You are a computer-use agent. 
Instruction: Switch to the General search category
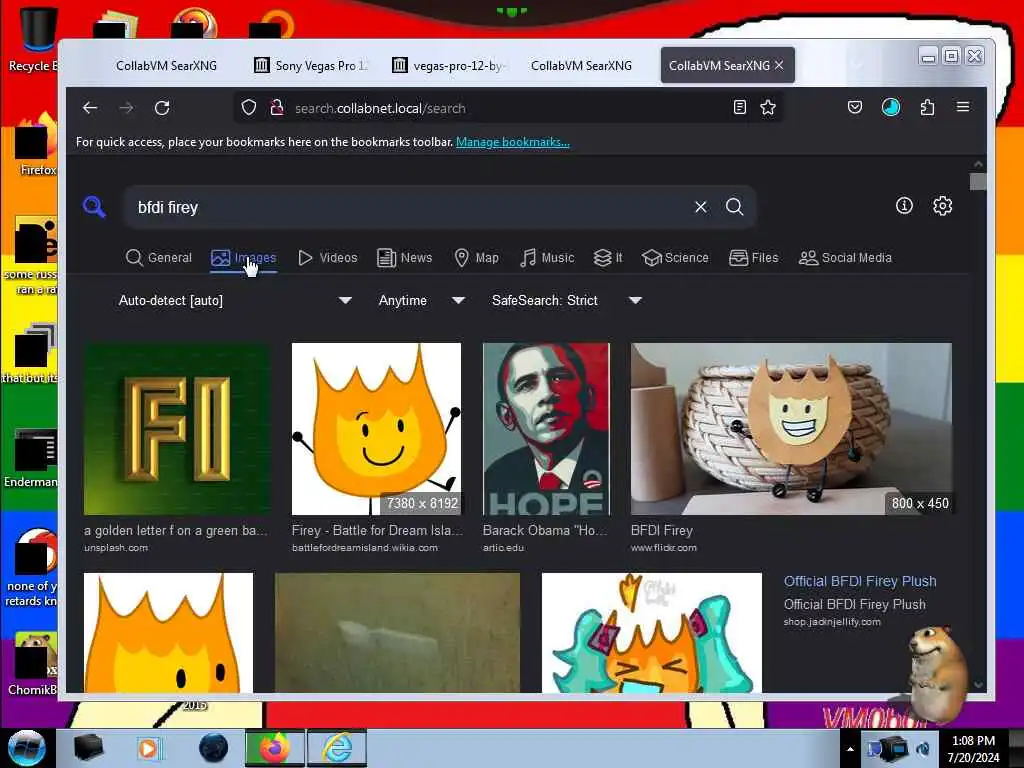[x=159, y=257]
